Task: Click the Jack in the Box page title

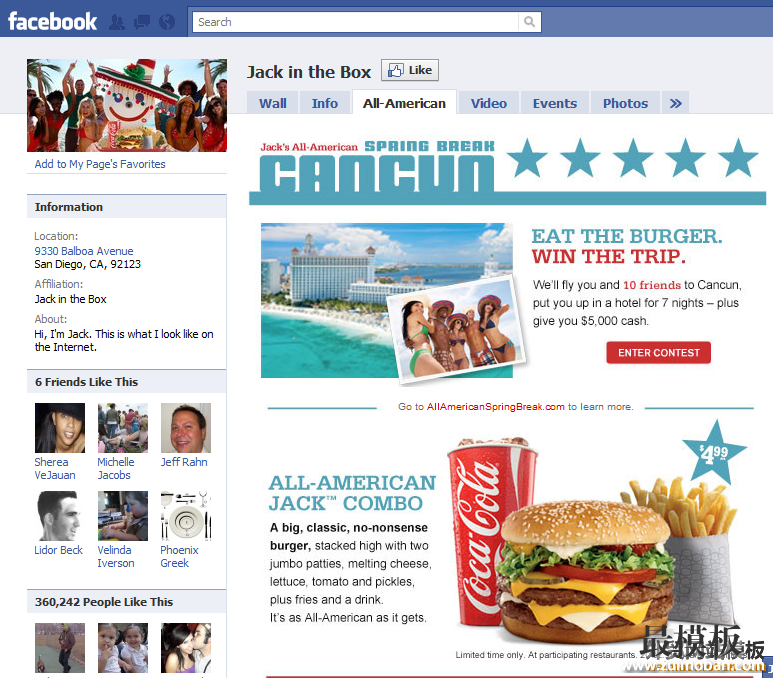Action: pos(309,72)
